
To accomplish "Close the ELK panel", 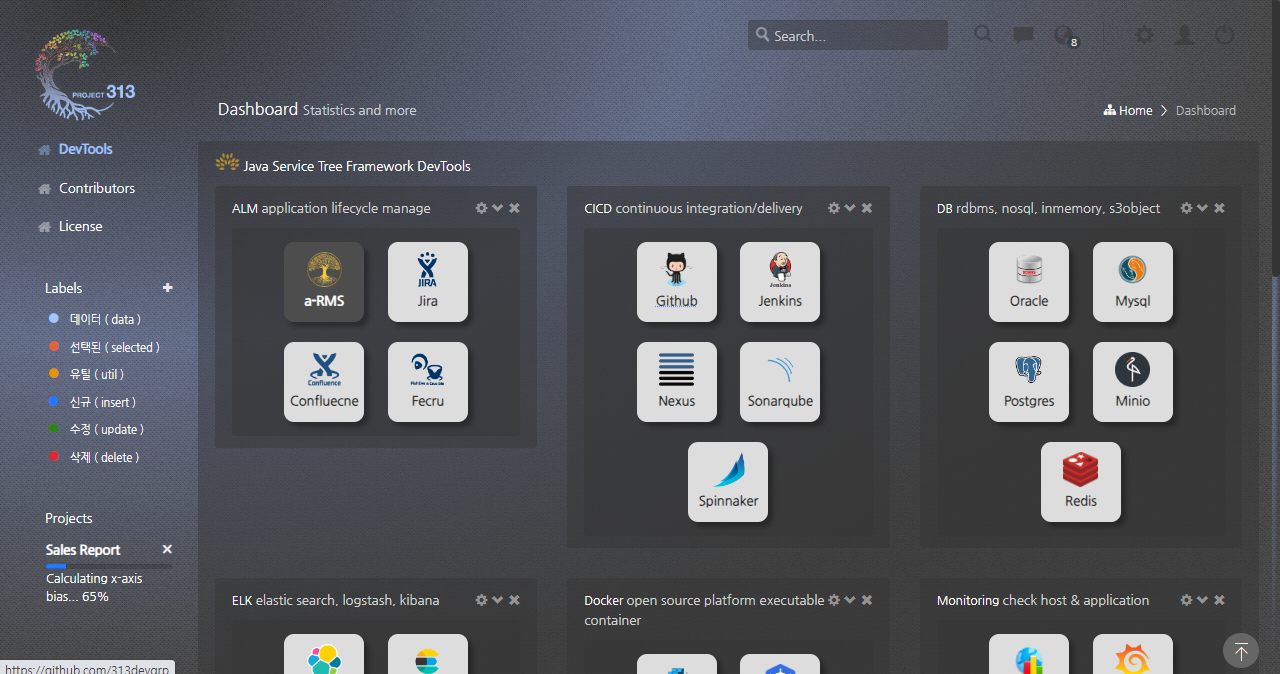I will [x=514, y=600].
